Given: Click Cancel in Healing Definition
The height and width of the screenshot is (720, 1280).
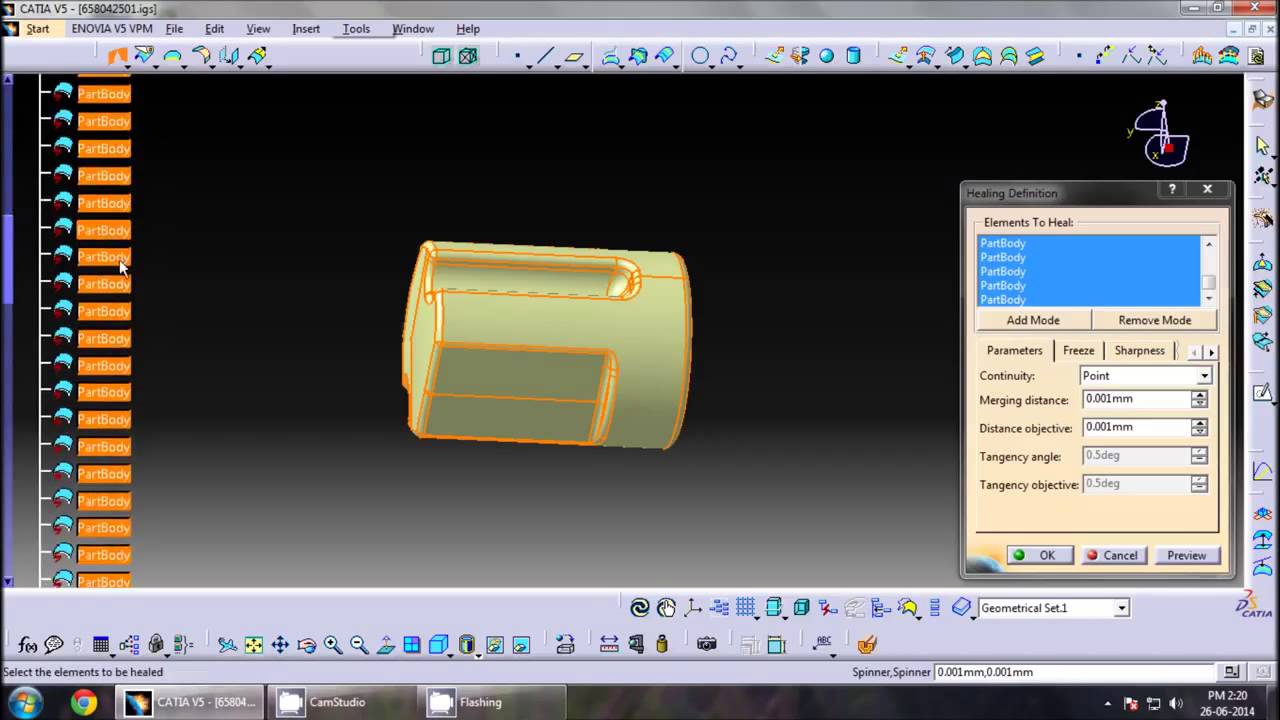Looking at the screenshot, I should pyautogui.click(x=1113, y=555).
